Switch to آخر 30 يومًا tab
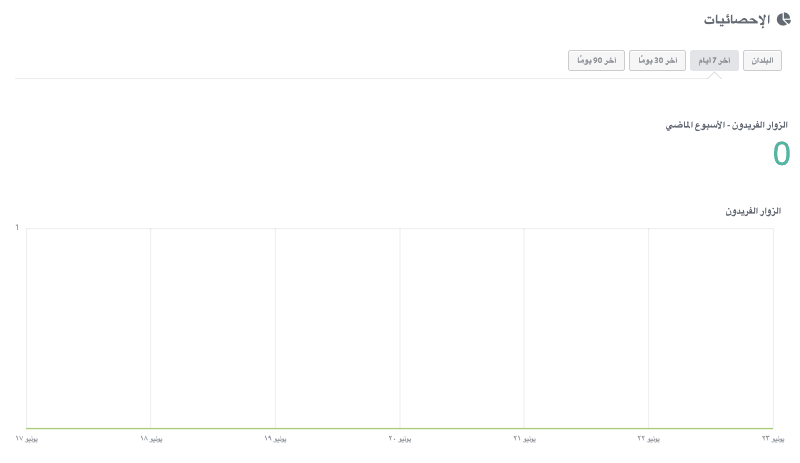 657,60
